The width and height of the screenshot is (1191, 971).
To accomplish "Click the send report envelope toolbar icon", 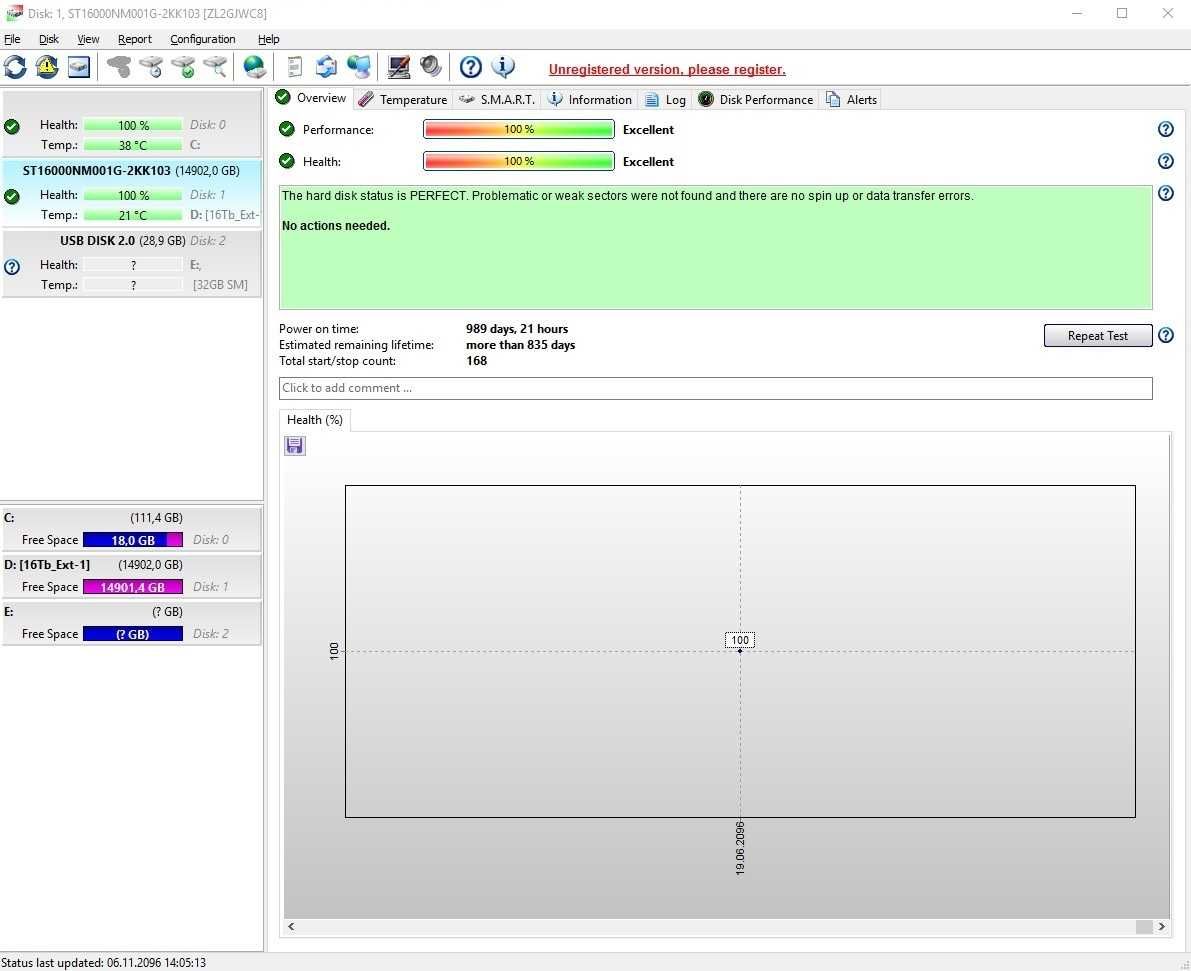I will point(327,68).
